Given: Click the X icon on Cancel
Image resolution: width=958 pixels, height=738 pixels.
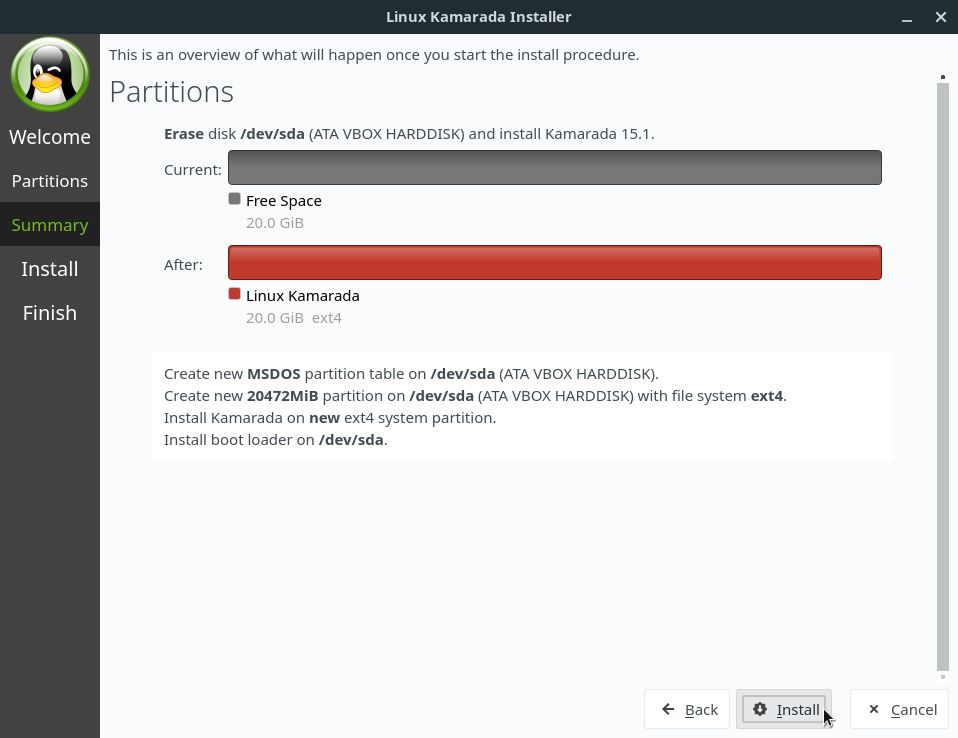Looking at the screenshot, I should point(873,709).
